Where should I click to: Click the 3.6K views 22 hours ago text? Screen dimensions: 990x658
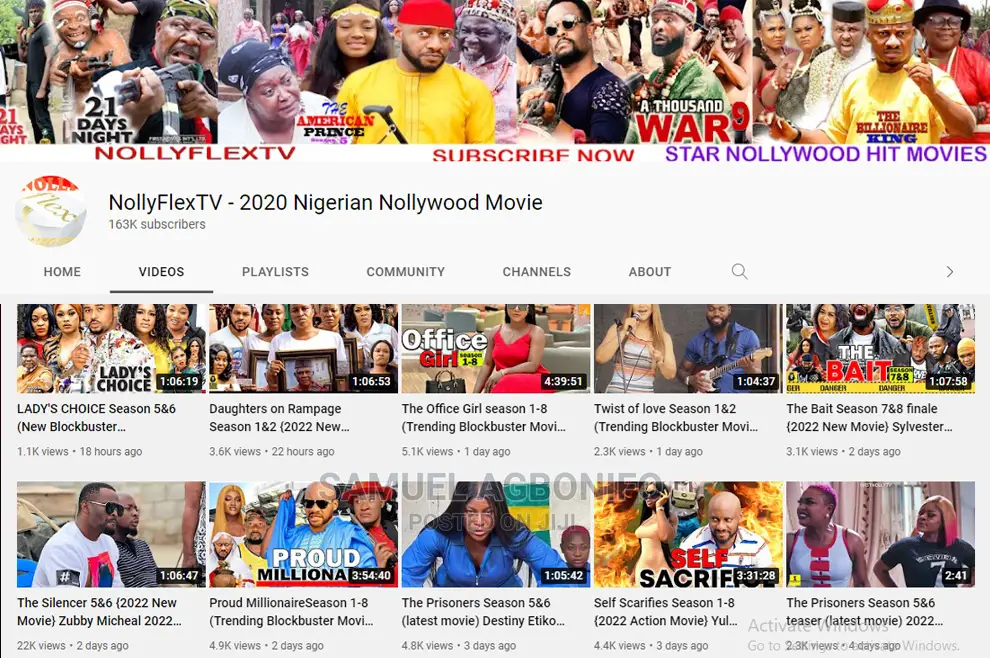click(272, 452)
